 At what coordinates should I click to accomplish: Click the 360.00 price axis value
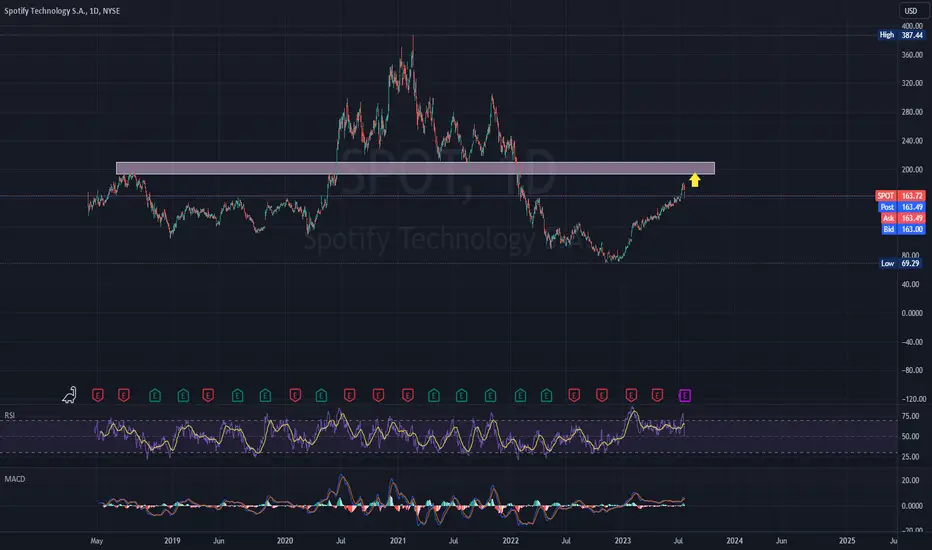tap(912, 55)
